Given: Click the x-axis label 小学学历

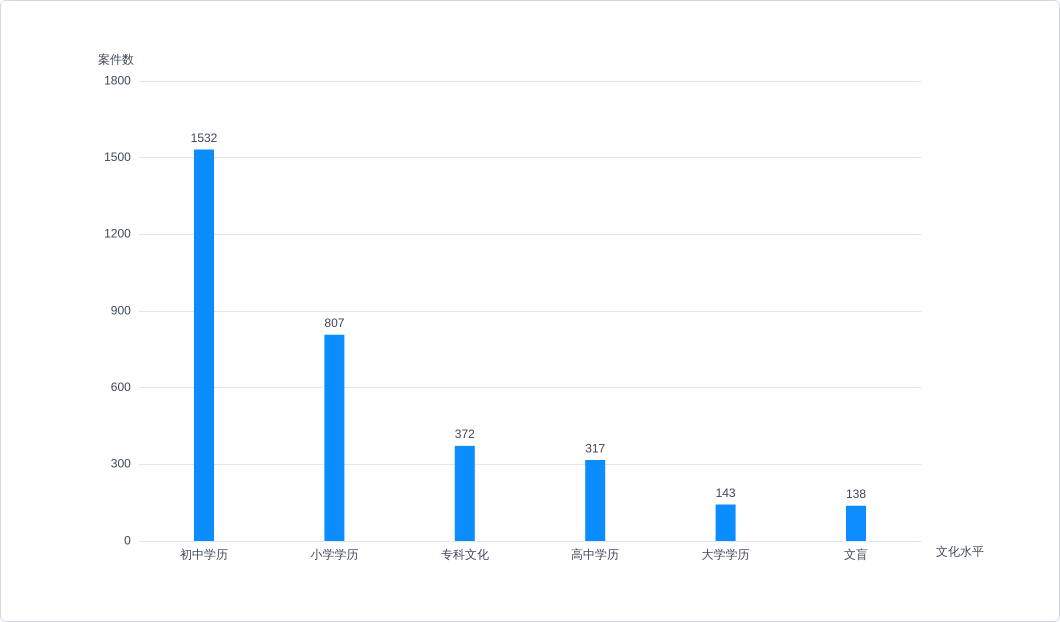Looking at the screenshot, I should [x=335, y=554].
